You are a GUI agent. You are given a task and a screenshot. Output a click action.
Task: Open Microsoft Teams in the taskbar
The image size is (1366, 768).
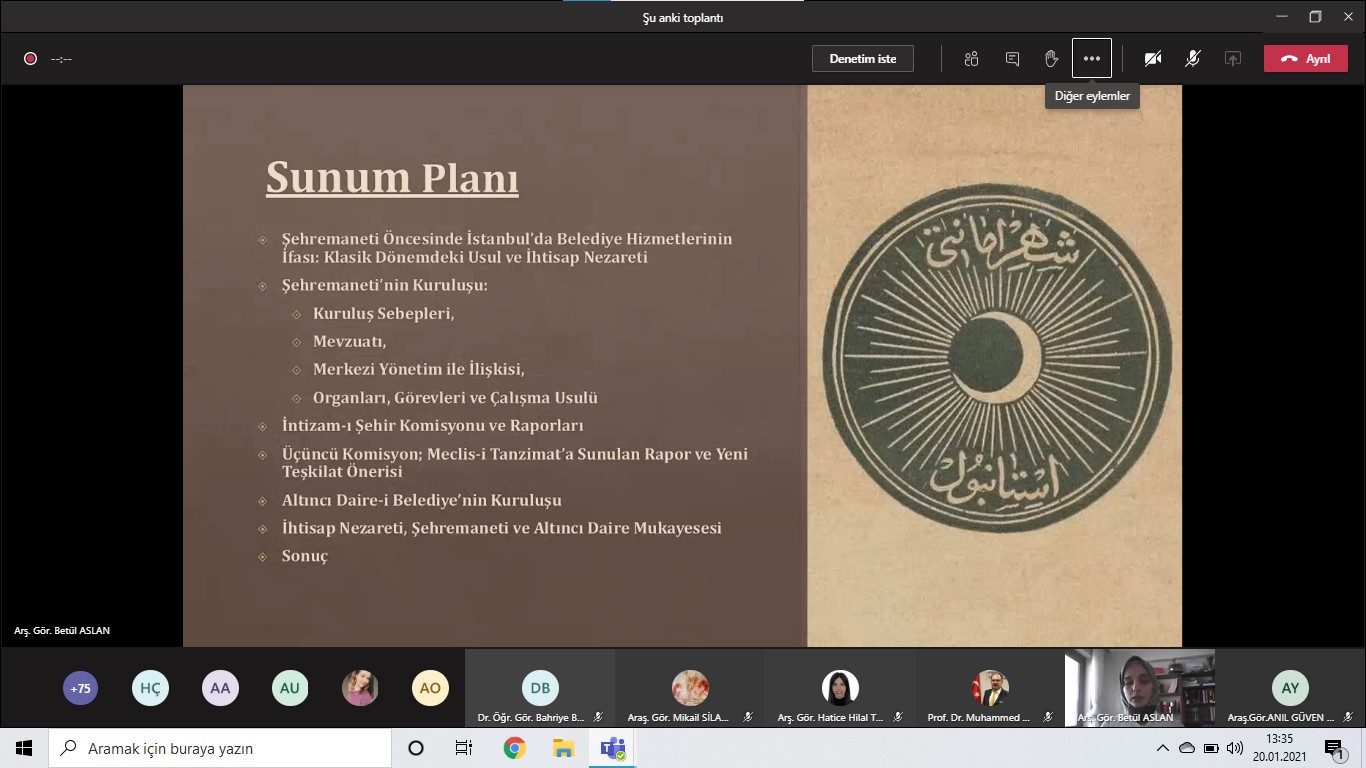click(612, 748)
